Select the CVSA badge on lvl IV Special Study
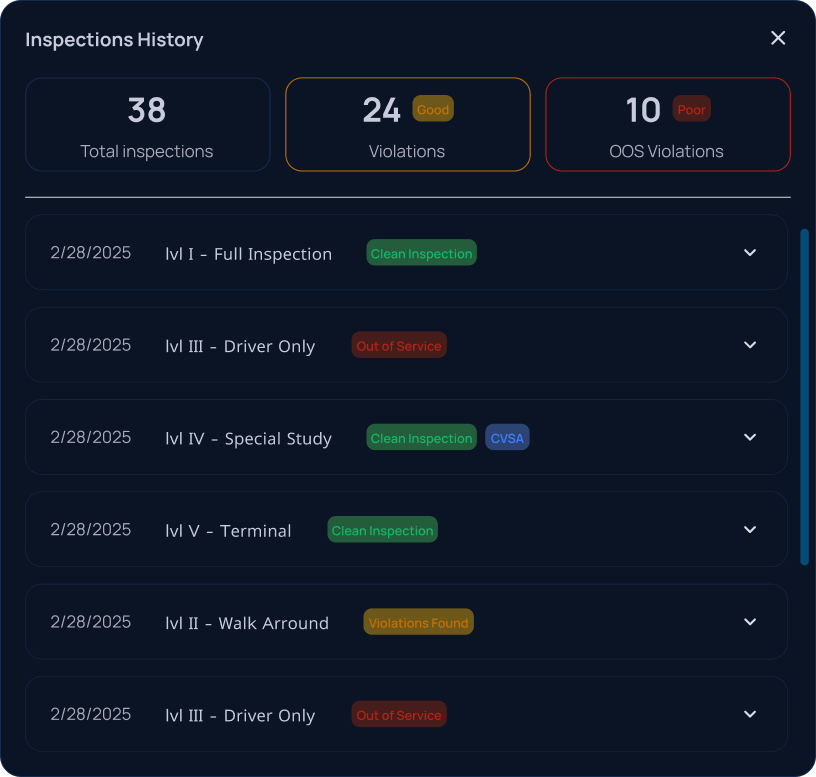Viewport: 816px width, 777px height. [507, 437]
